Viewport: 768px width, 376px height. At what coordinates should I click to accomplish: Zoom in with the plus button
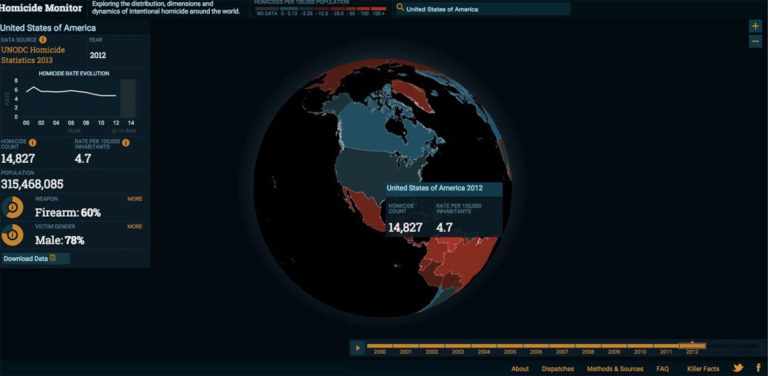(x=755, y=25)
